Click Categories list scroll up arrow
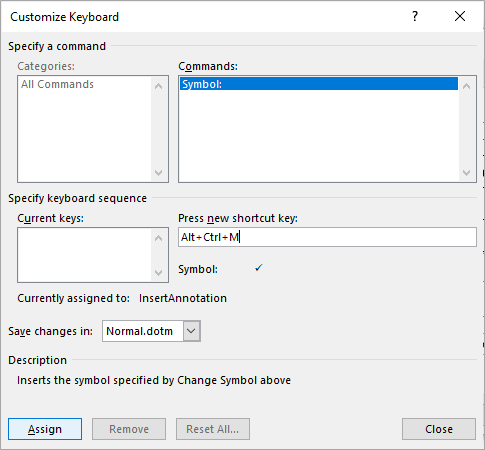485x450 pixels. point(159,86)
